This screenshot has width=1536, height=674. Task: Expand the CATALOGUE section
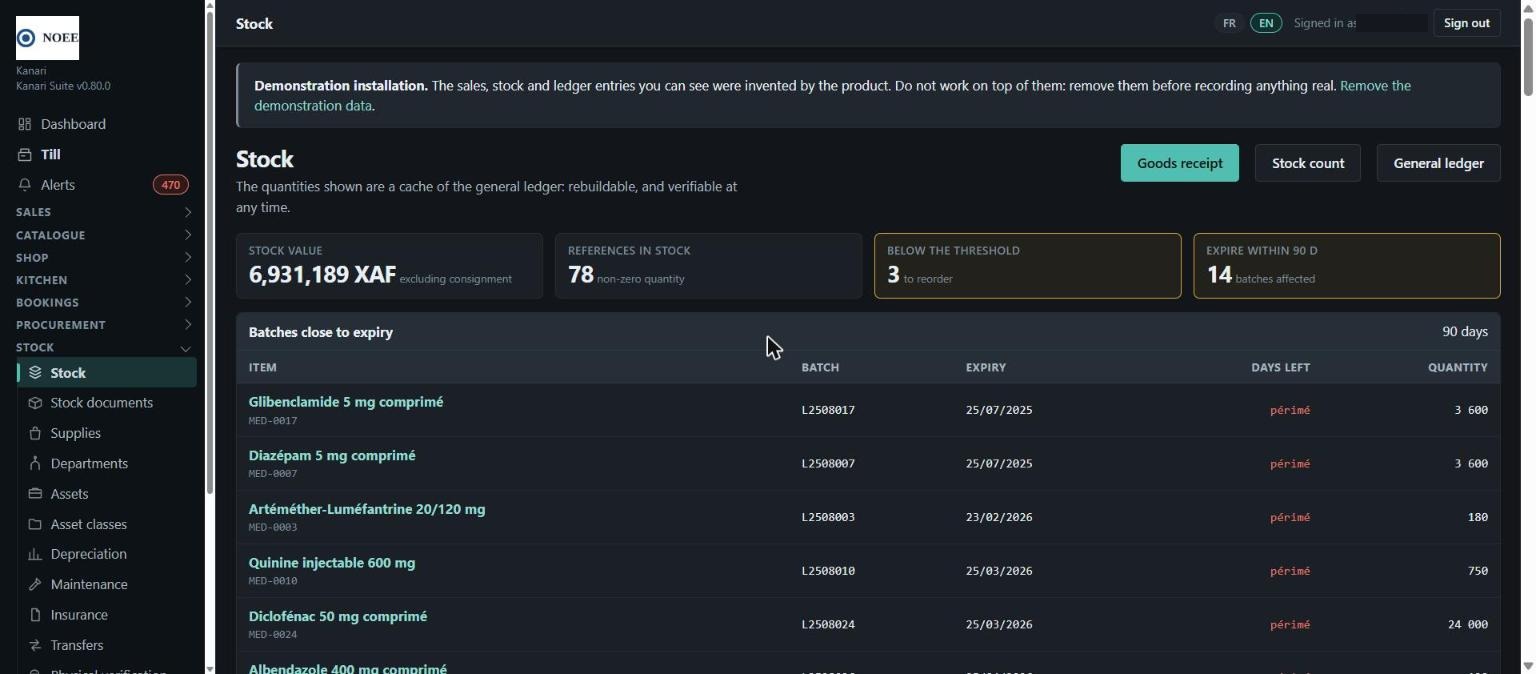click(105, 235)
